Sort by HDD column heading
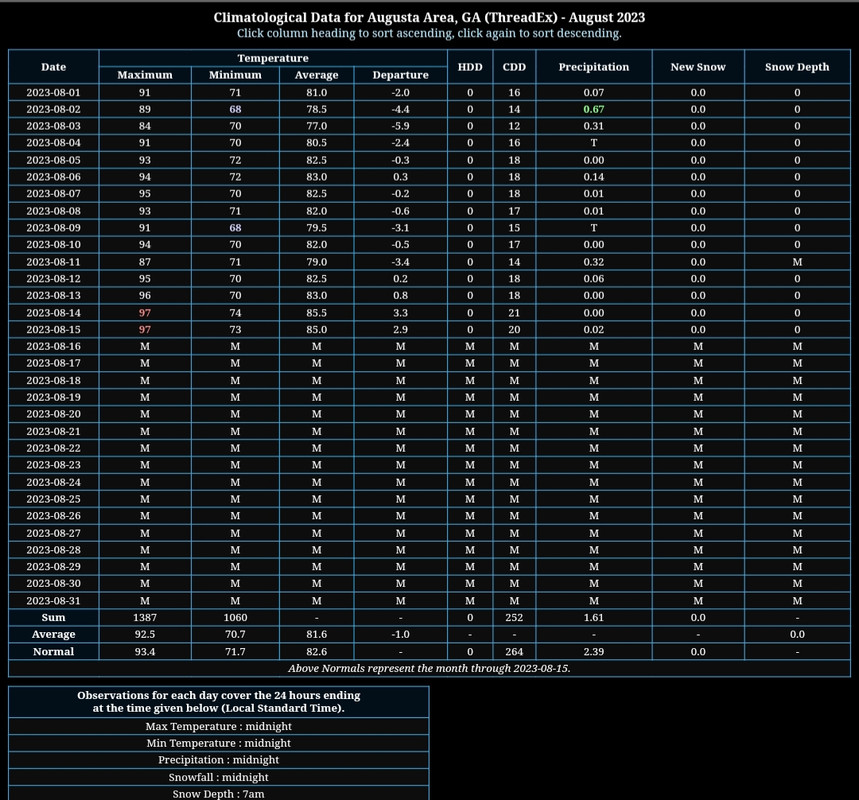859x800 pixels. [x=470, y=67]
